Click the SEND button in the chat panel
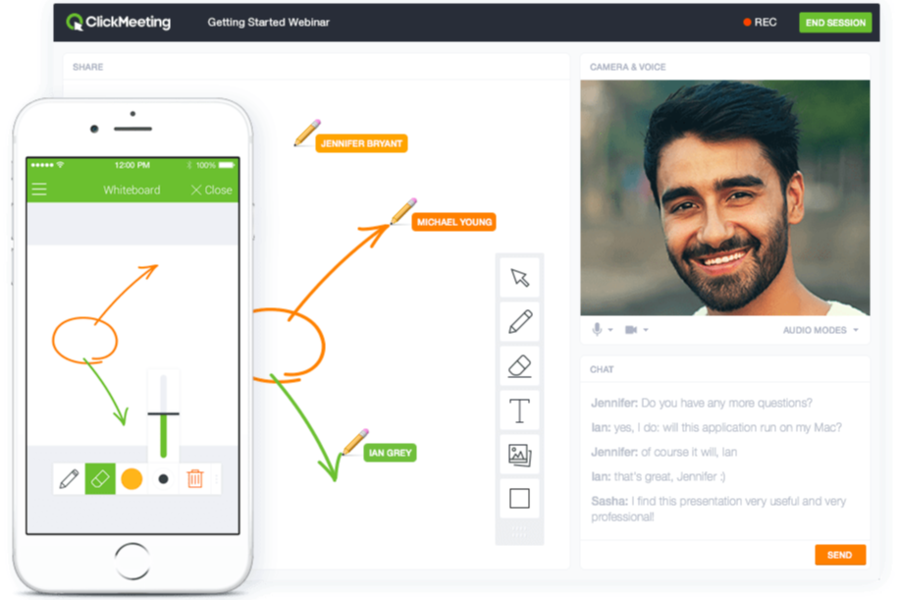Image resolution: width=900 pixels, height=600 pixels. 839,555
